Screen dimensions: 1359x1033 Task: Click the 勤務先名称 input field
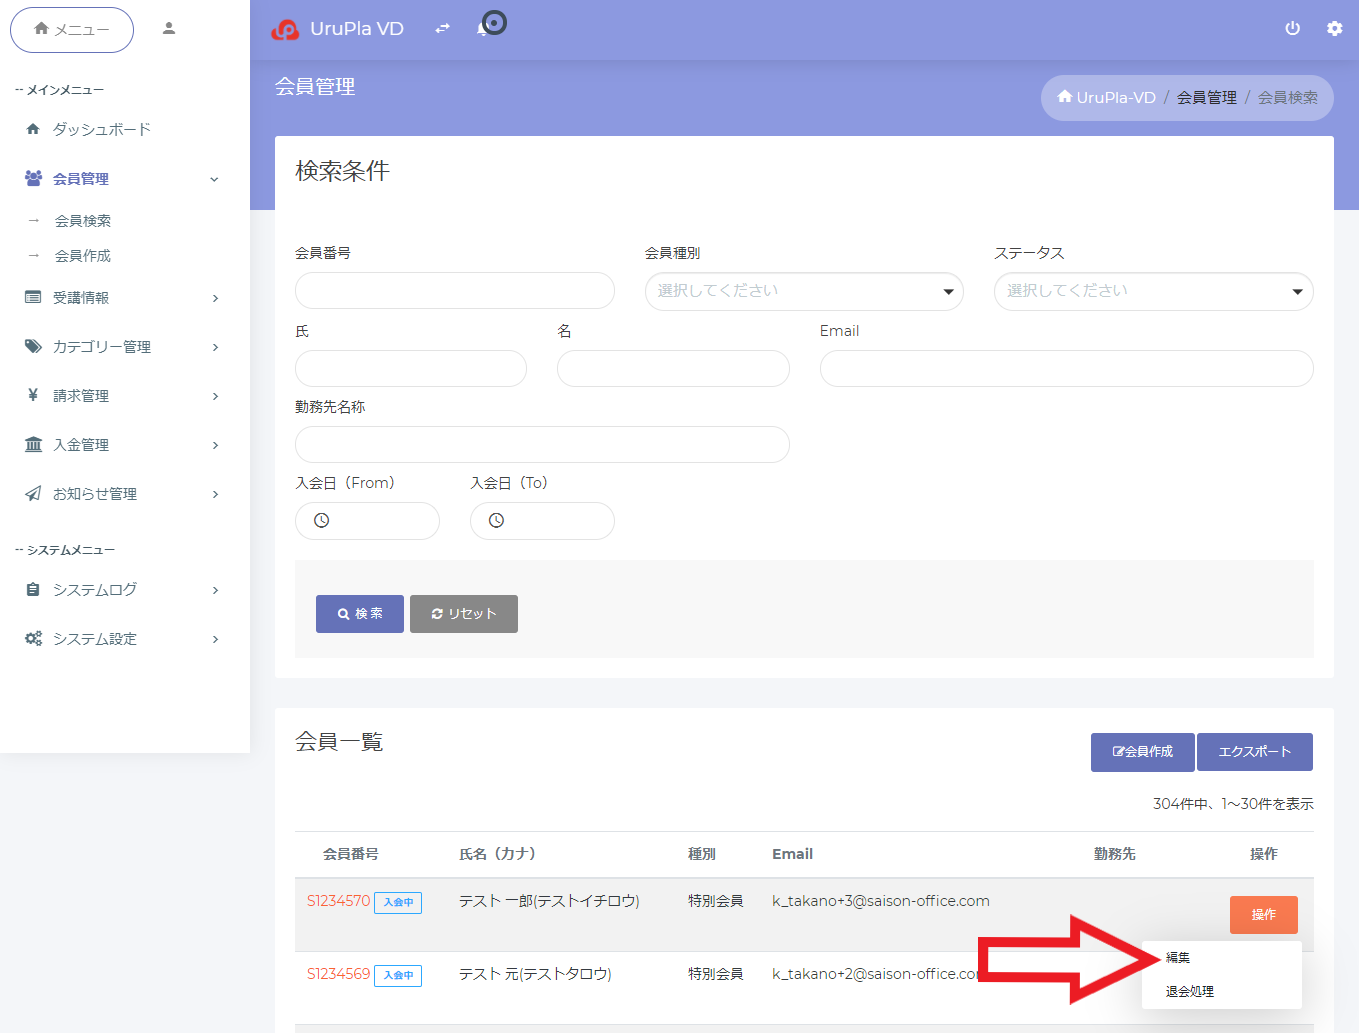pyautogui.click(x=542, y=445)
